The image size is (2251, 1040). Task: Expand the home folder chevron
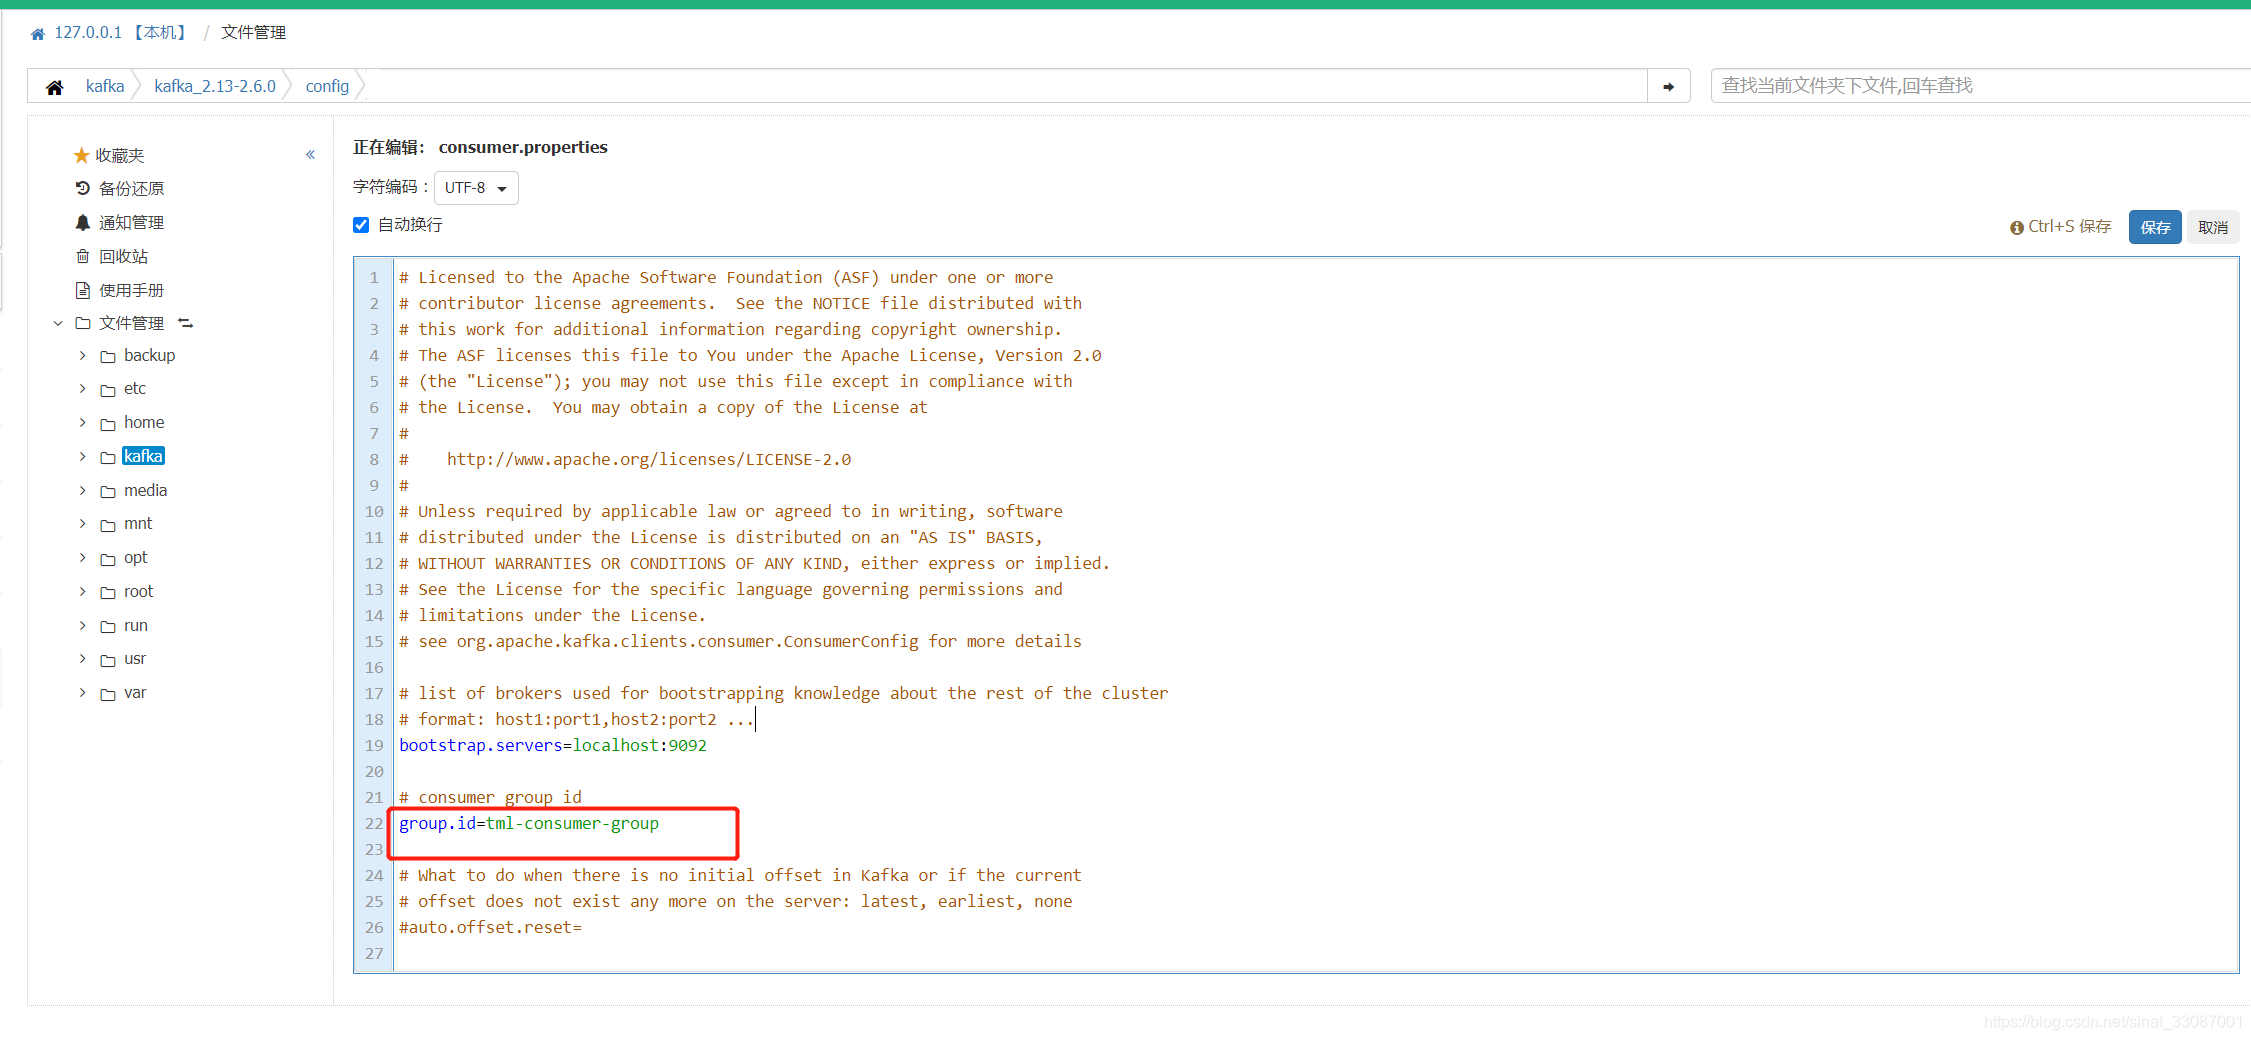coord(83,423)
